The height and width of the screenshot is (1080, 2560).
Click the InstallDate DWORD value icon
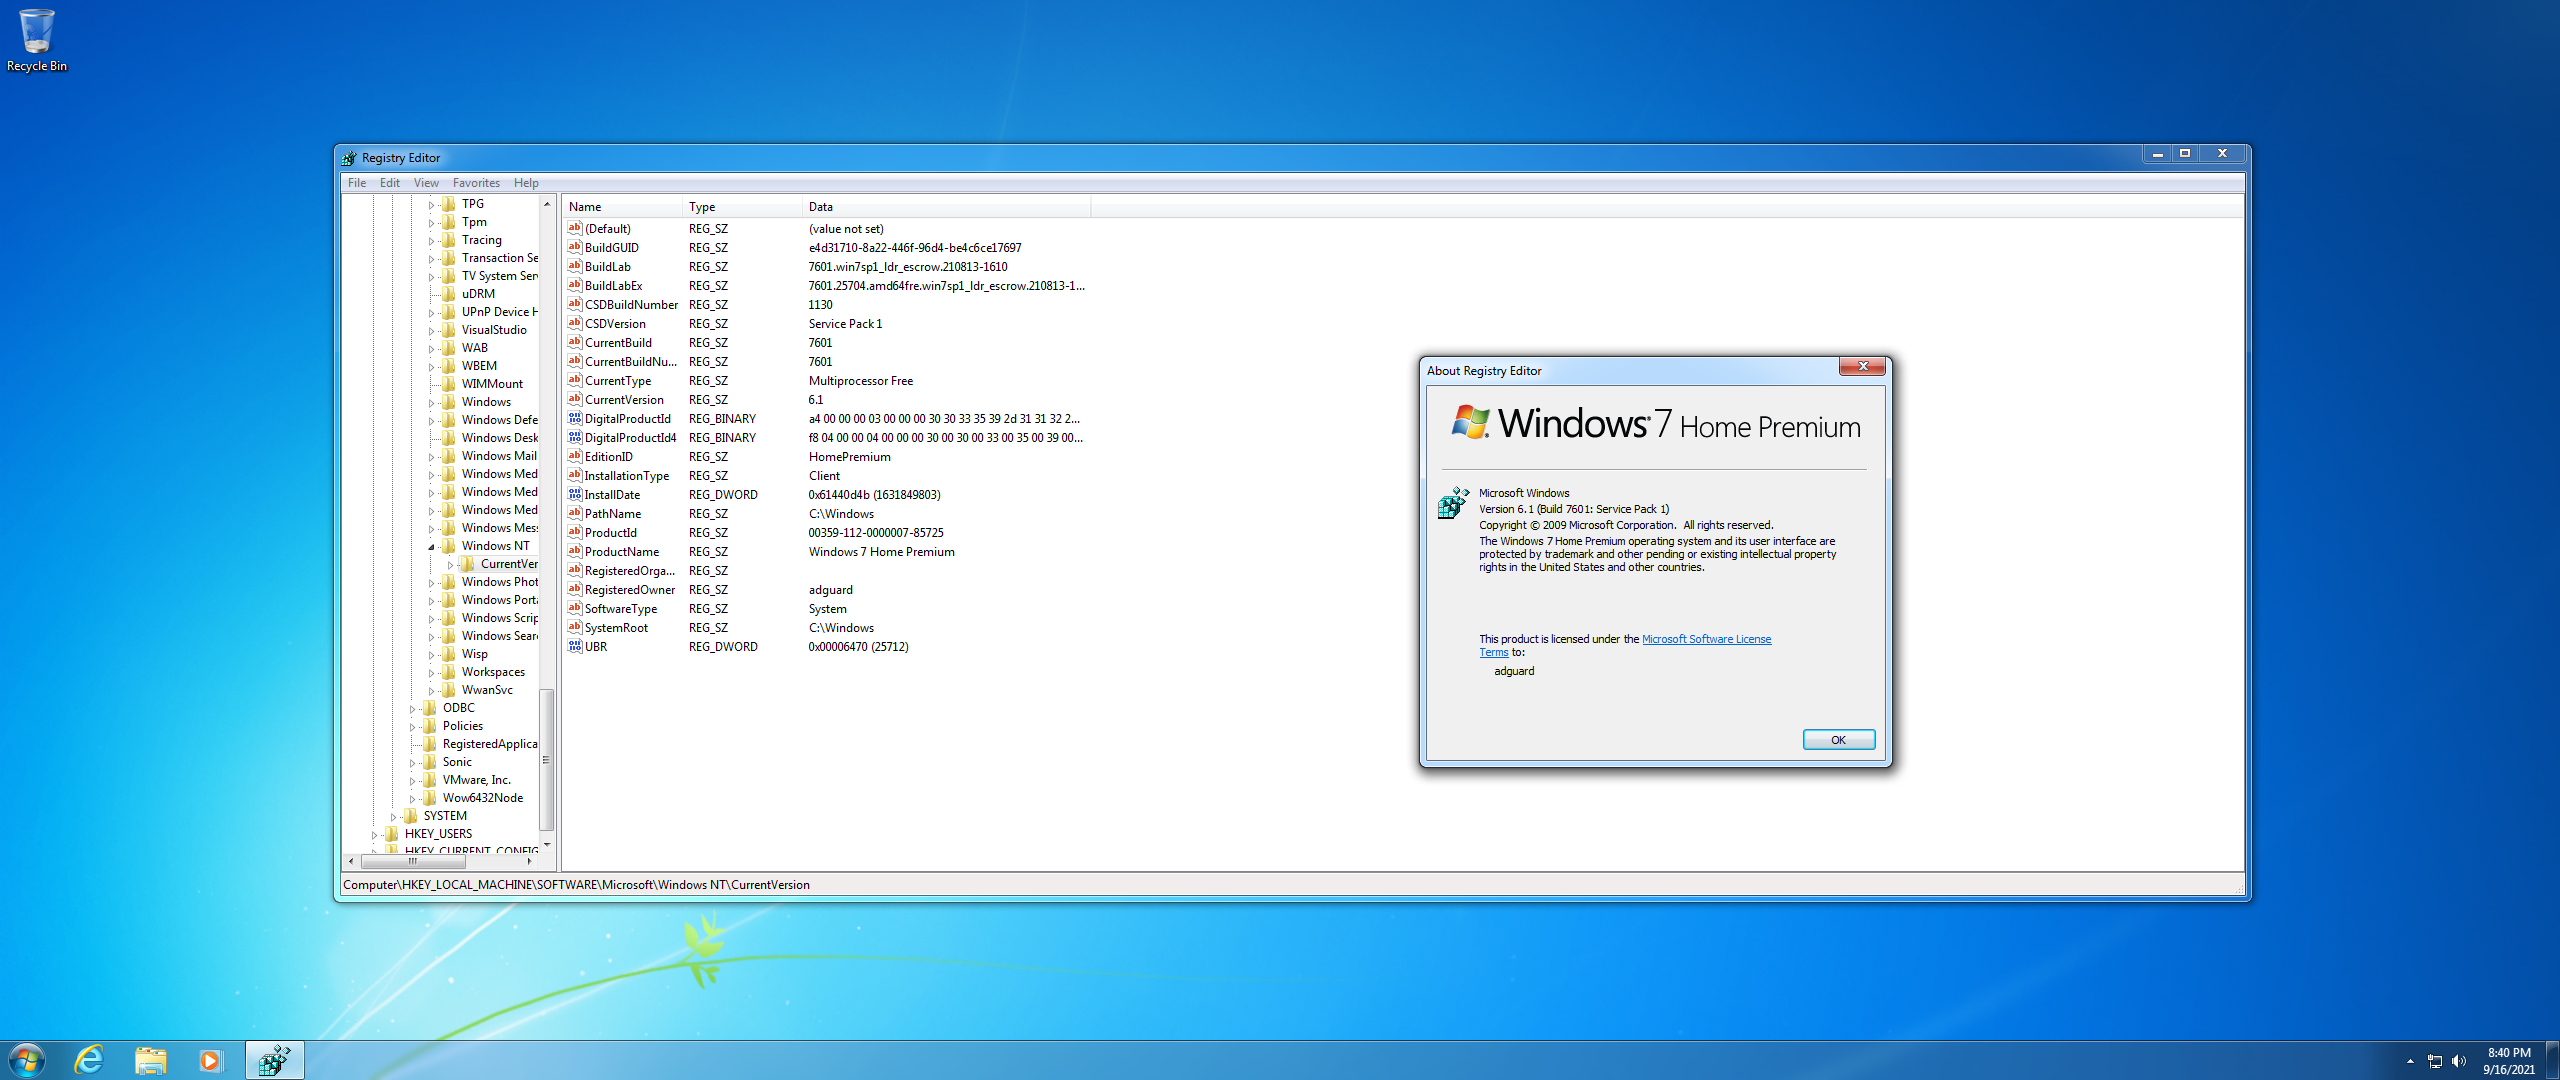point(575,494)
